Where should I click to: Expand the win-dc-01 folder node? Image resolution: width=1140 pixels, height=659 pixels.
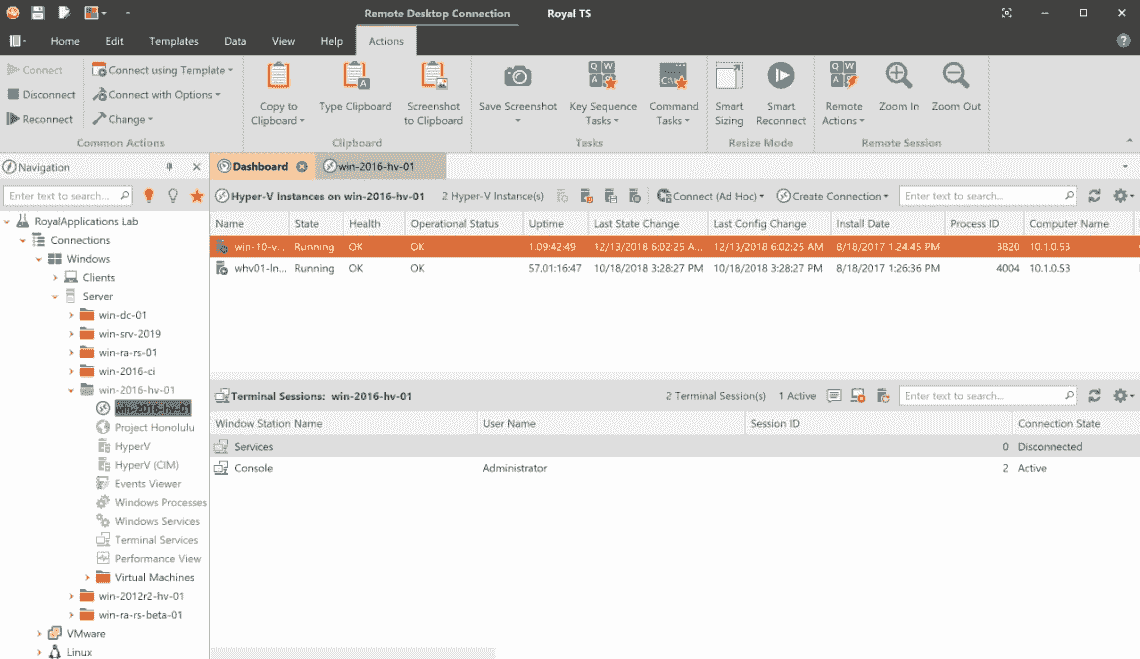click(x=71, y=316)
